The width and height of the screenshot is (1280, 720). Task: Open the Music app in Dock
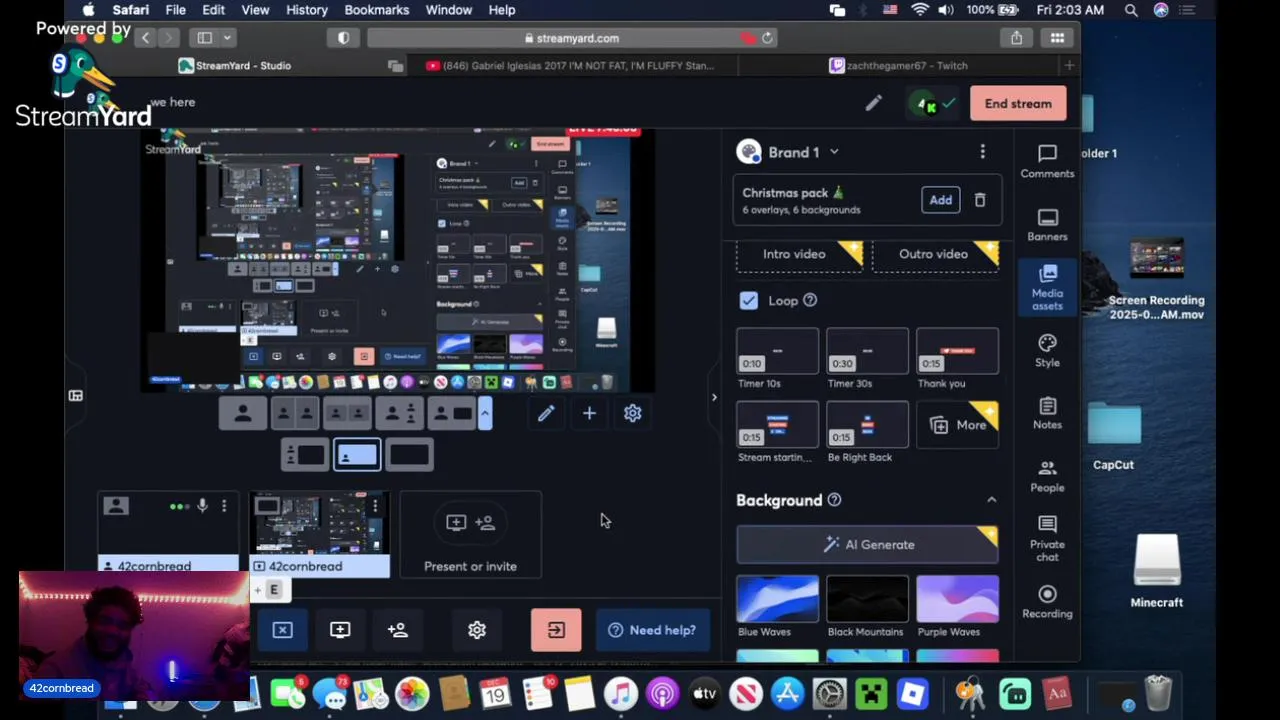click(620, 693)
